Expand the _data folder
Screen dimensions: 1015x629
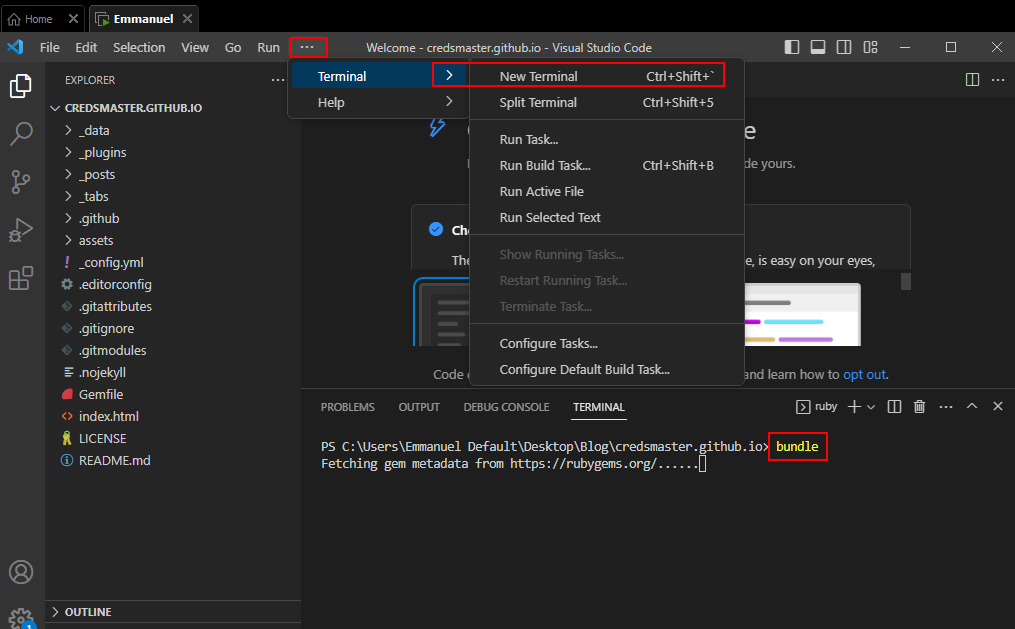point(173,130)
